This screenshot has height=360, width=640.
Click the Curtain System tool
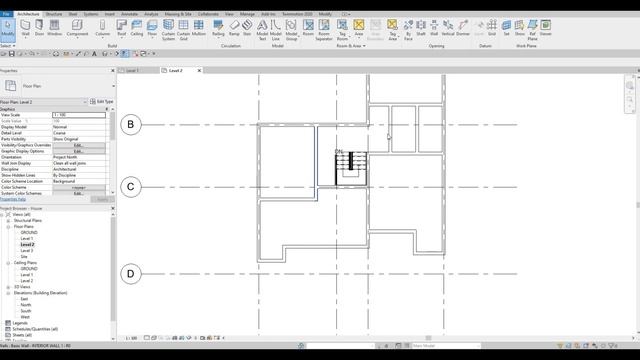(168, 30)
